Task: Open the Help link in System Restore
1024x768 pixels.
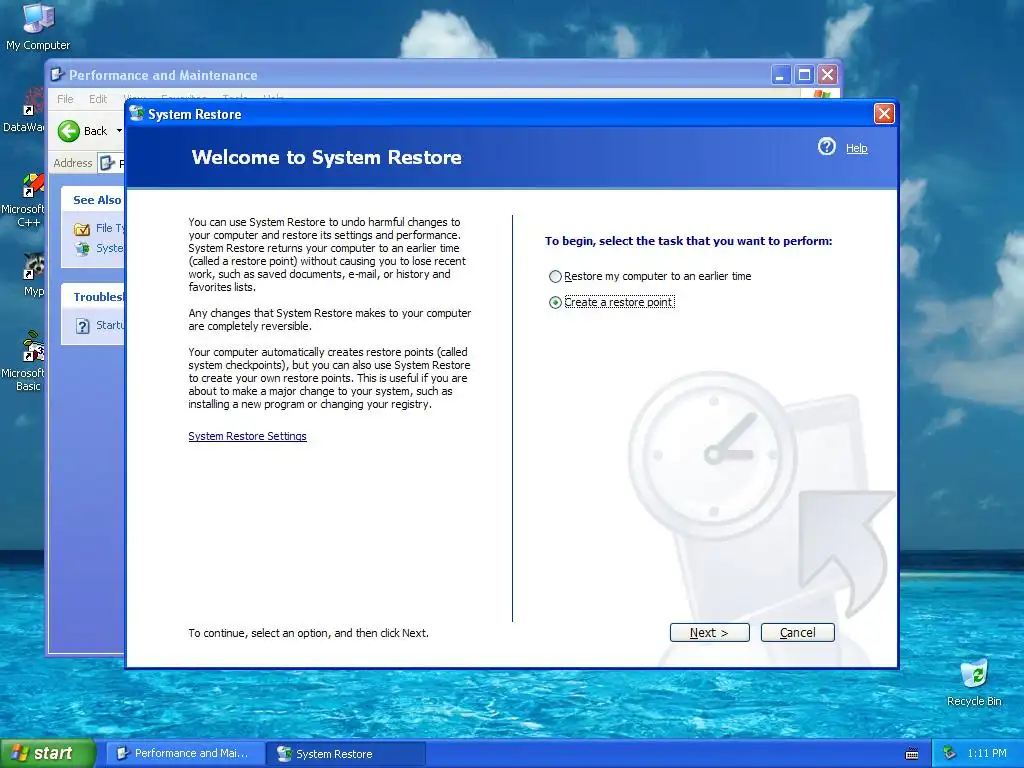Action: pos(857,148)
